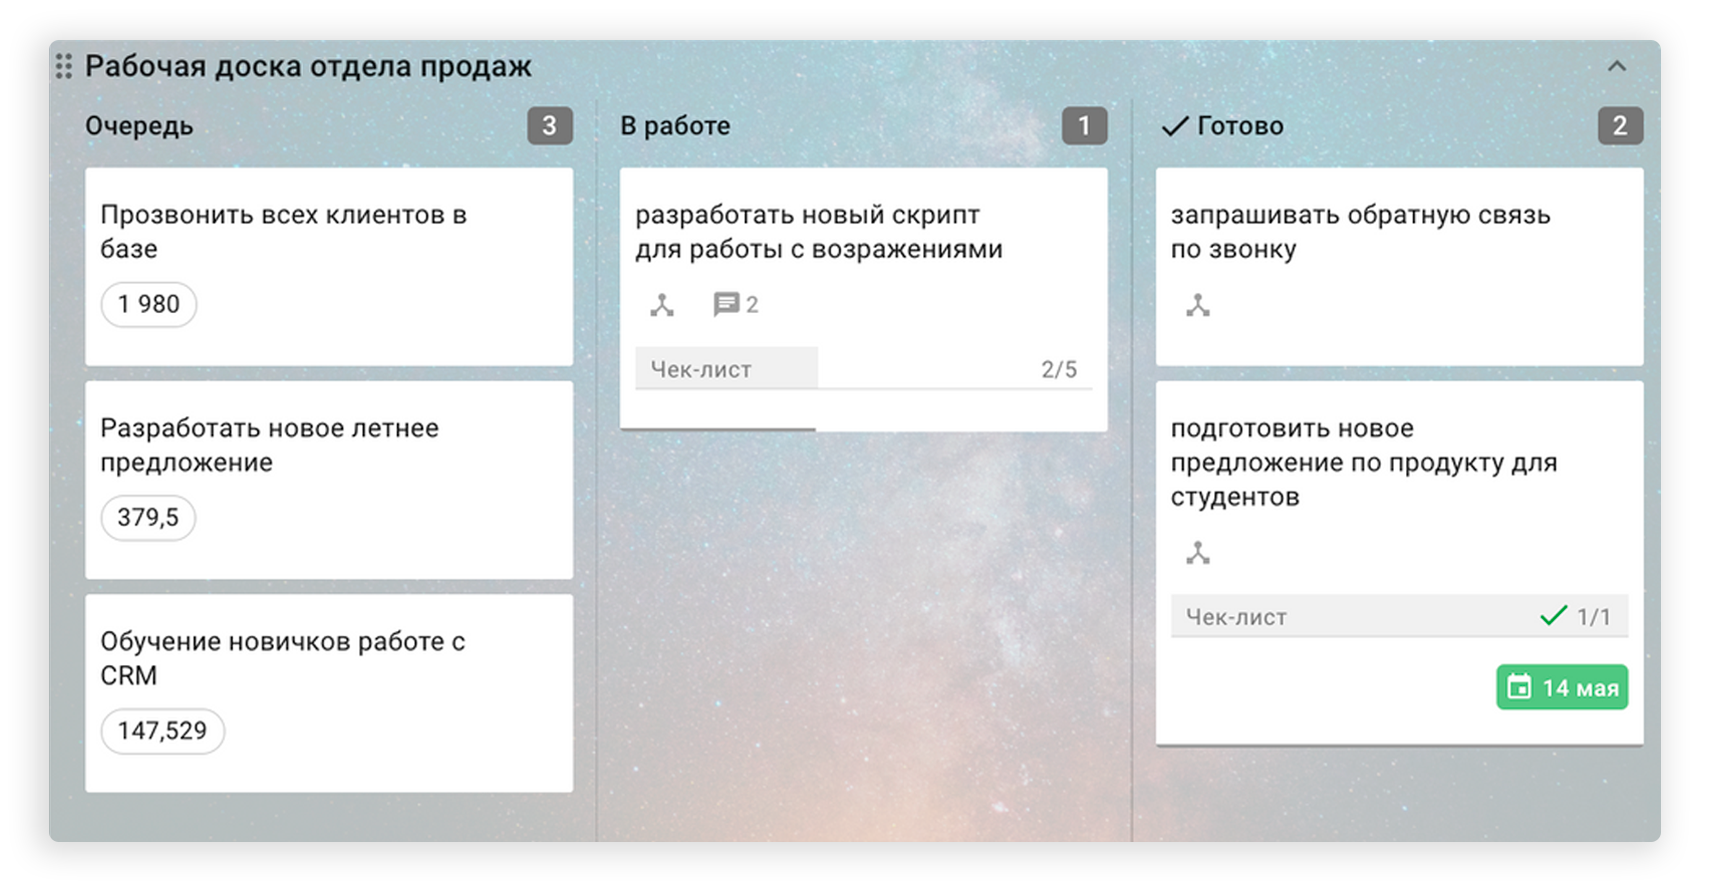Click green checkmark icon in 1/1 checklist

click(x=1553, y=616)
